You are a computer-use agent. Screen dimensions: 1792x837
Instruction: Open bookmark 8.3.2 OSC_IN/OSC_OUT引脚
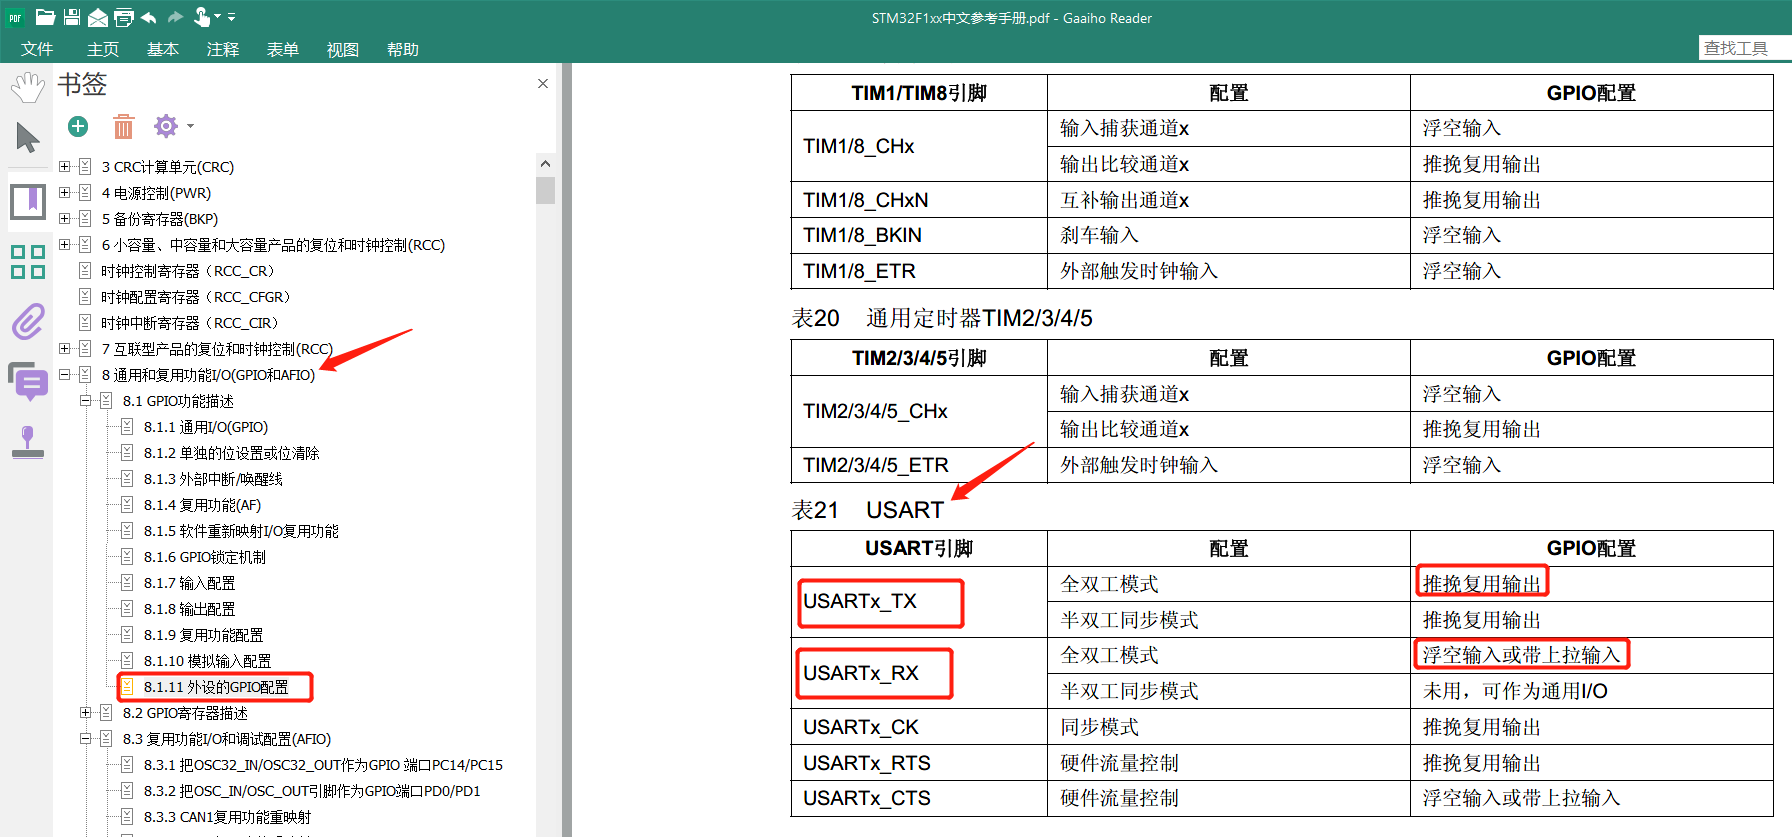point(312,791)
